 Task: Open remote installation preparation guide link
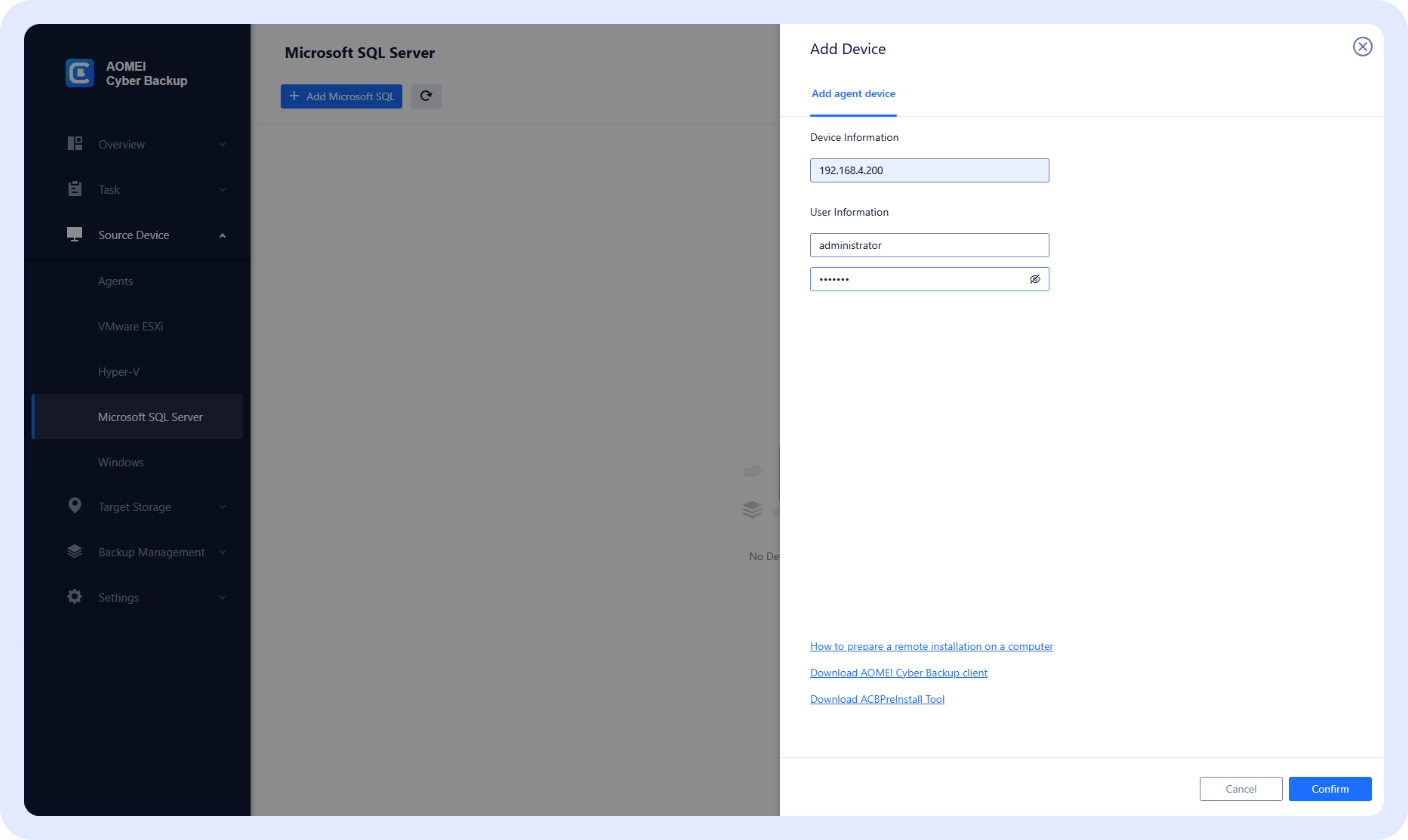[931, 647]
